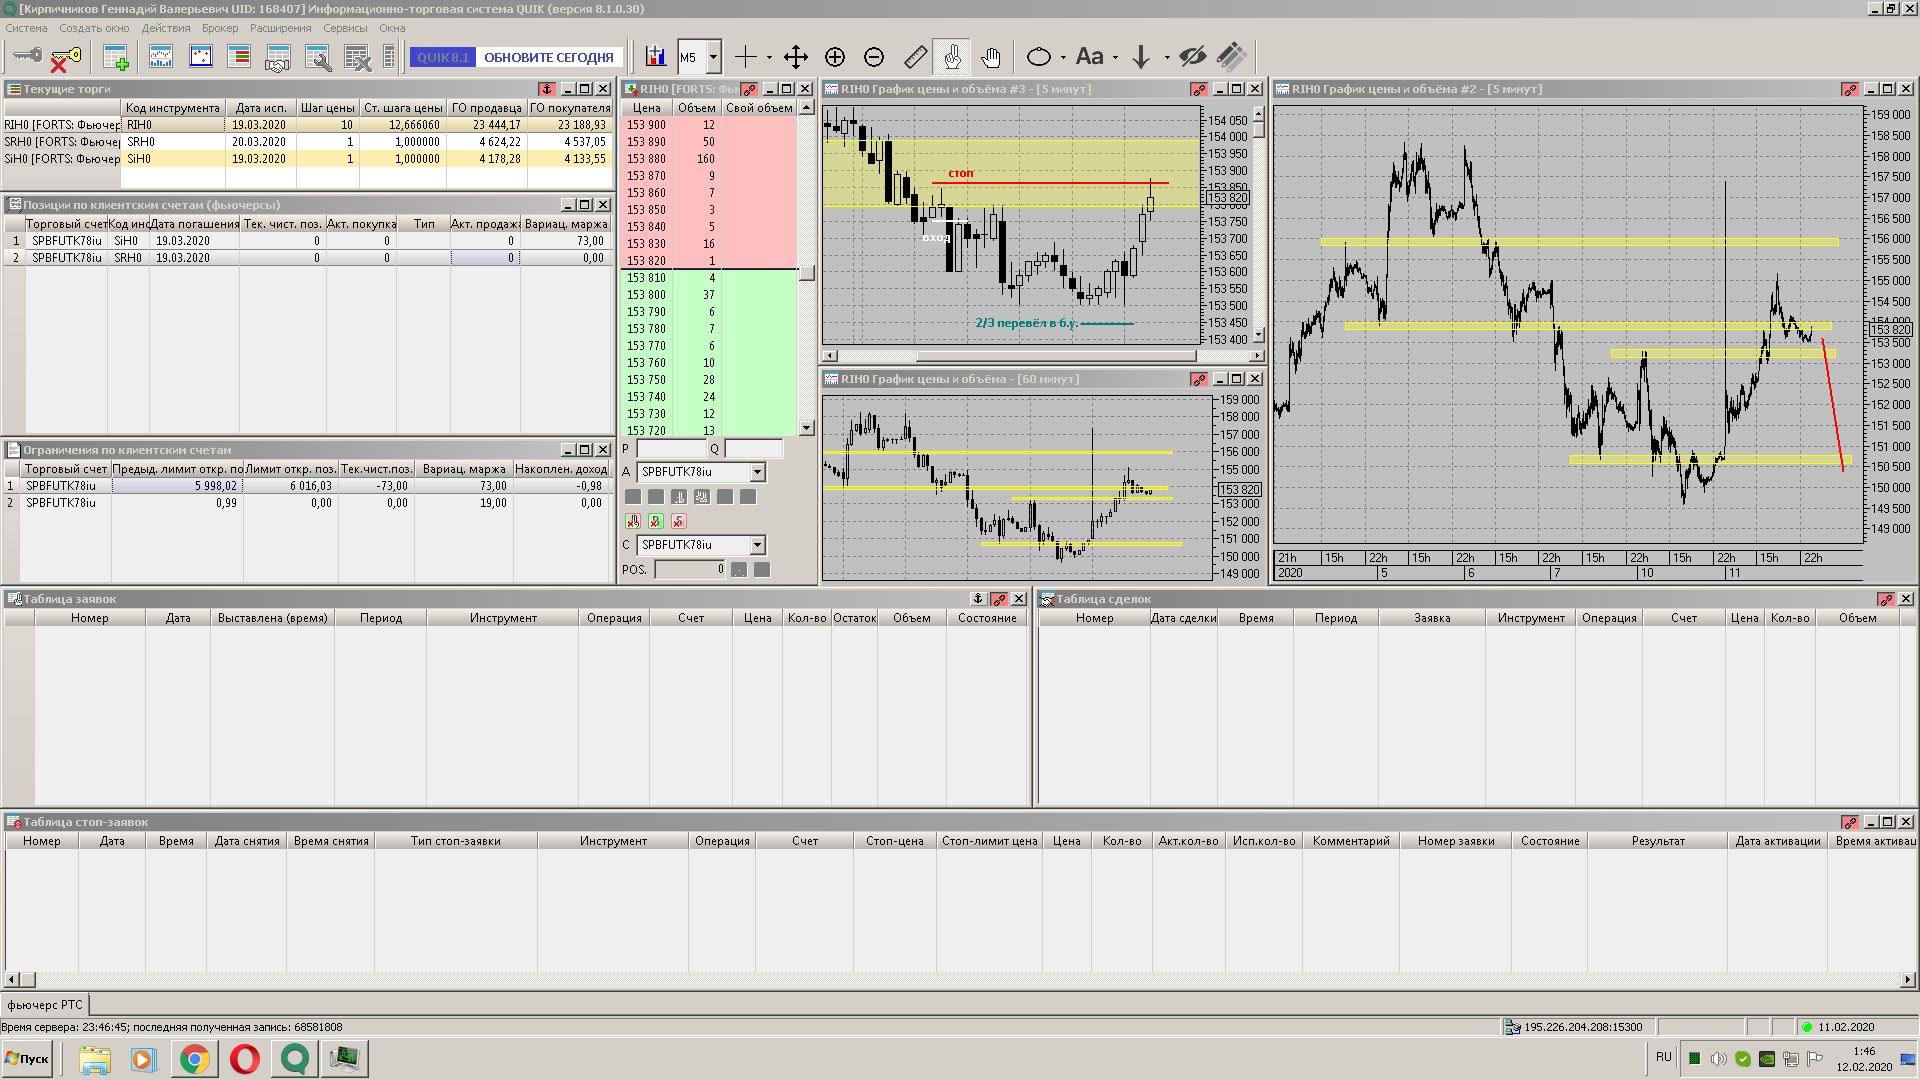This screenshot has width=1920, height=1080.
Task: Select the ruler measurement tool
Action: tap(915, 57)
